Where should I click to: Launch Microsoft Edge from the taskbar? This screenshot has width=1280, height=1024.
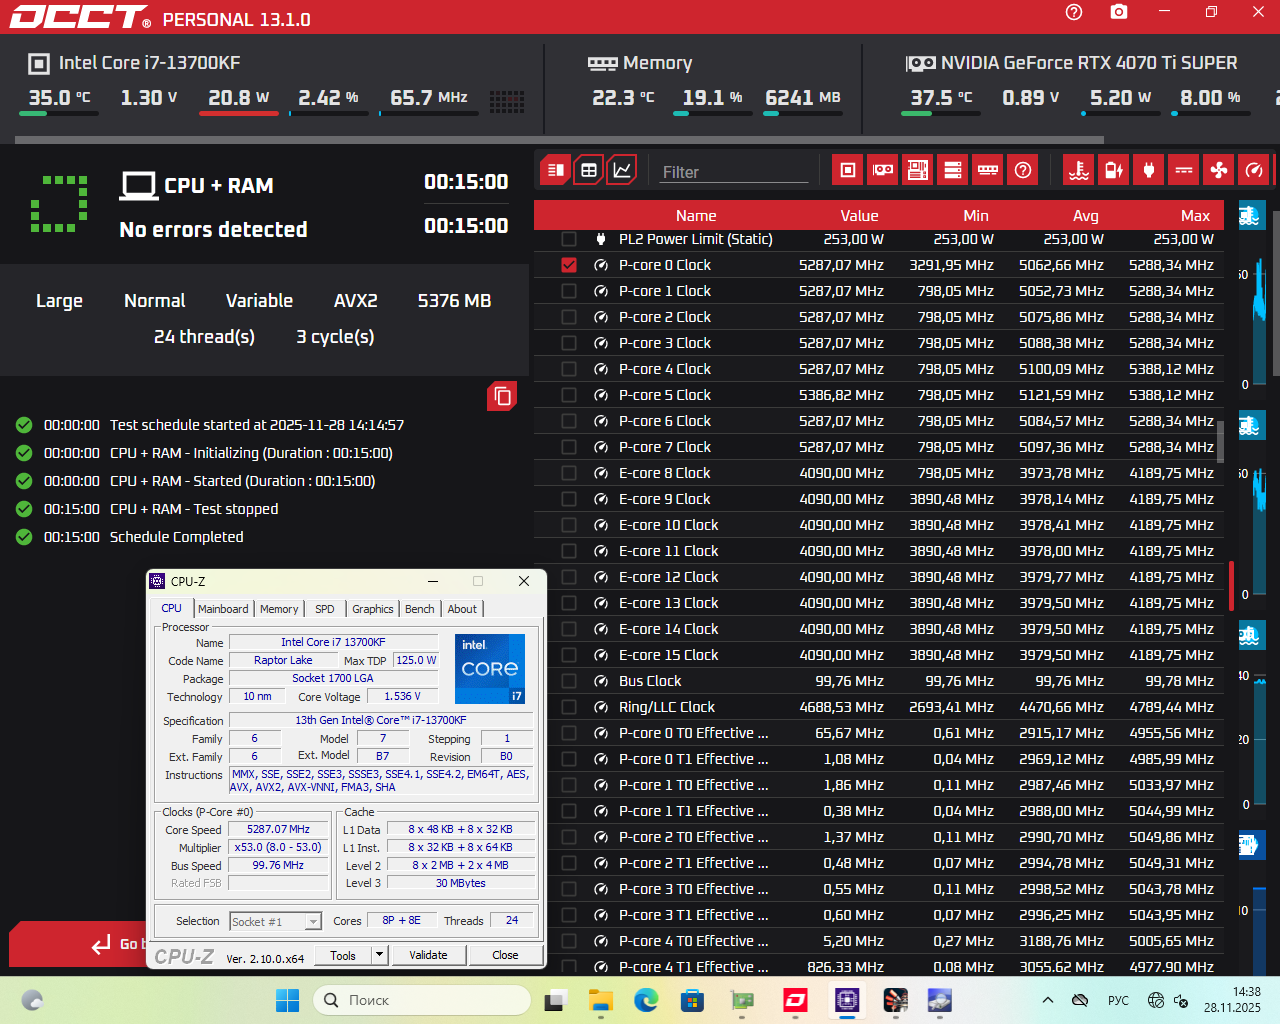tap(646, 1000)
